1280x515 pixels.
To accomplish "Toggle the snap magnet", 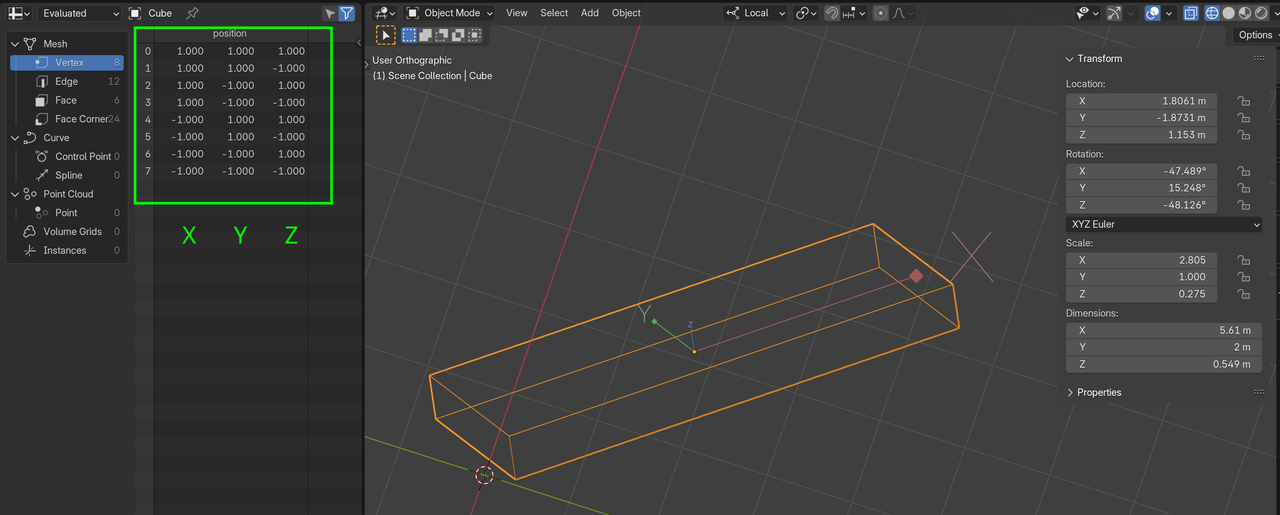I will point(831,13).
